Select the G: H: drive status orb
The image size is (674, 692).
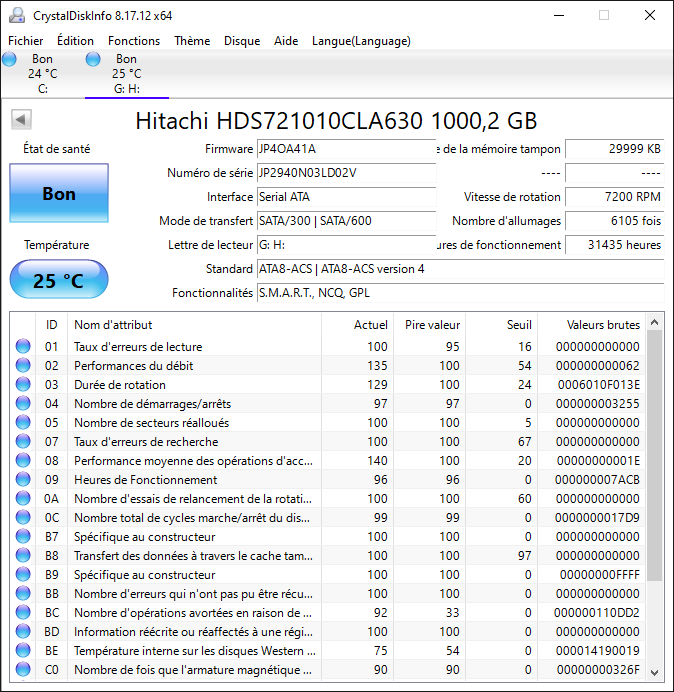click(x=93, y=59)
